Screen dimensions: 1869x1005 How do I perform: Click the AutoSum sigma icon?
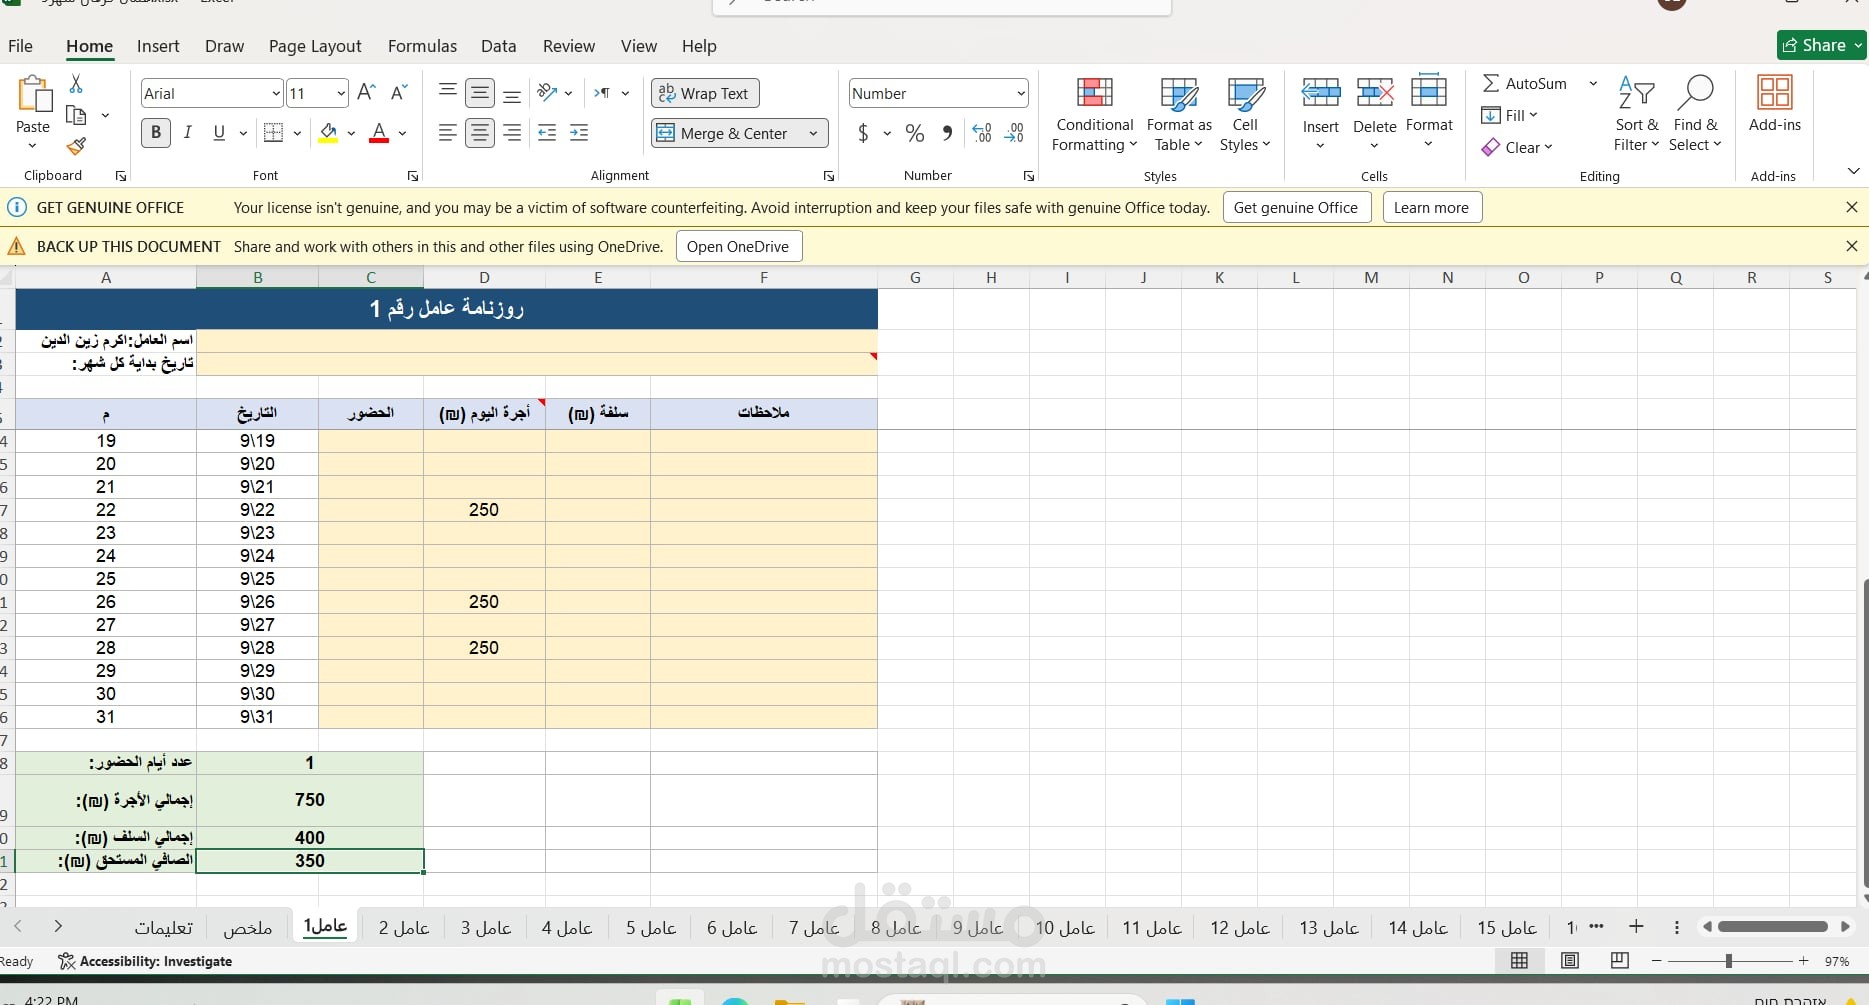coord(1490,83)
